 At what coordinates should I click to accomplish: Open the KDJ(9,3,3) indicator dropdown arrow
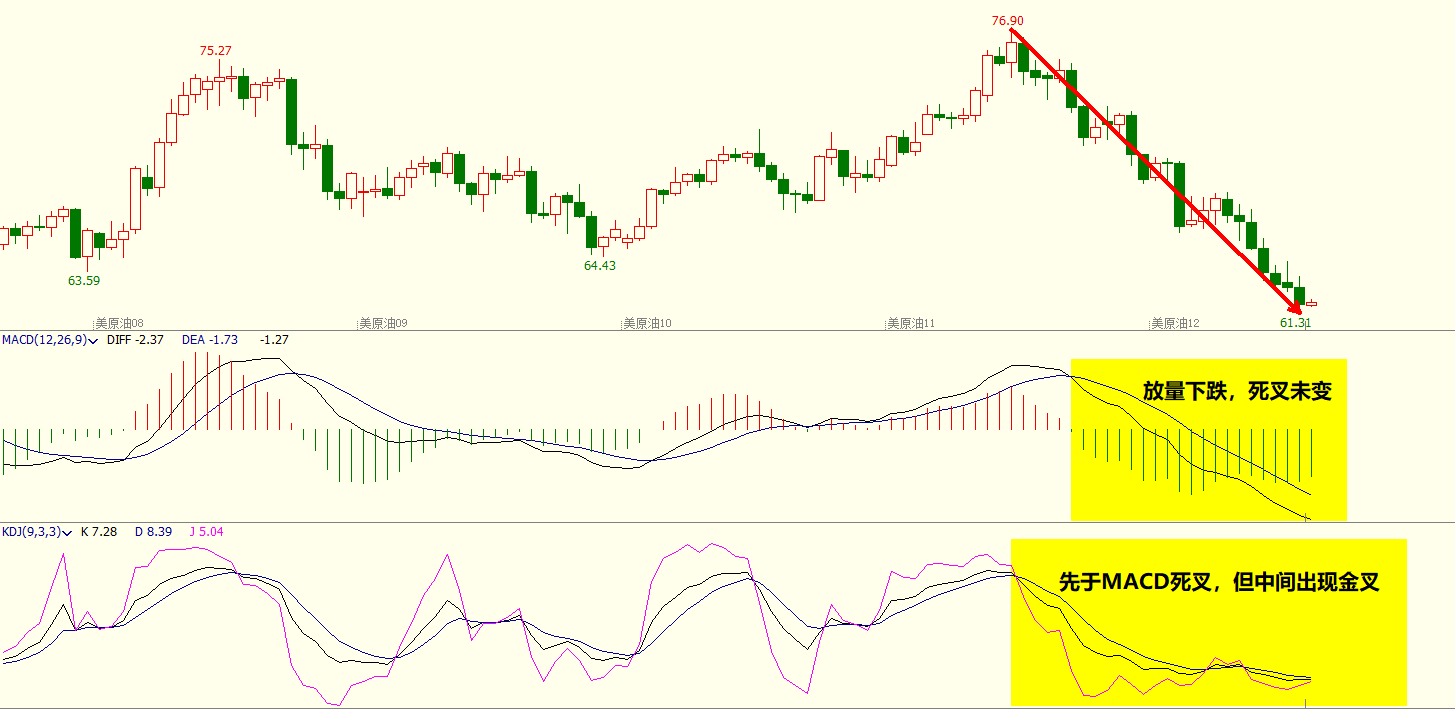tap(67, 533)
